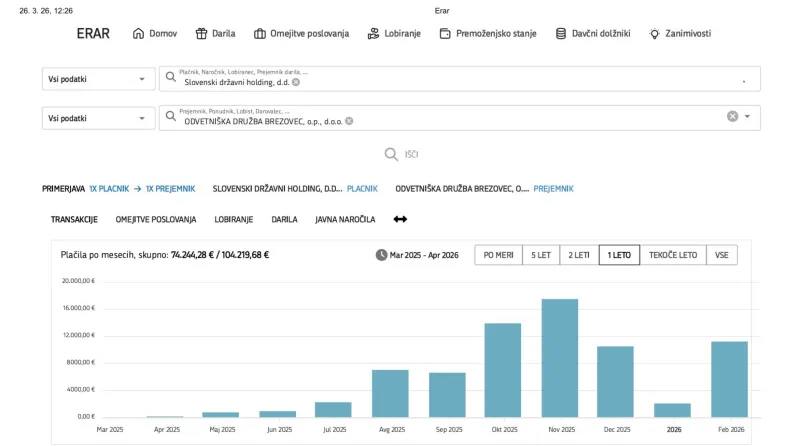The height and width of the screenshot is (446, 800).
Task: Remove ODVETNIŠKA DRUŽBA BREZOVEC filter chip
Action: pos(349,121)
